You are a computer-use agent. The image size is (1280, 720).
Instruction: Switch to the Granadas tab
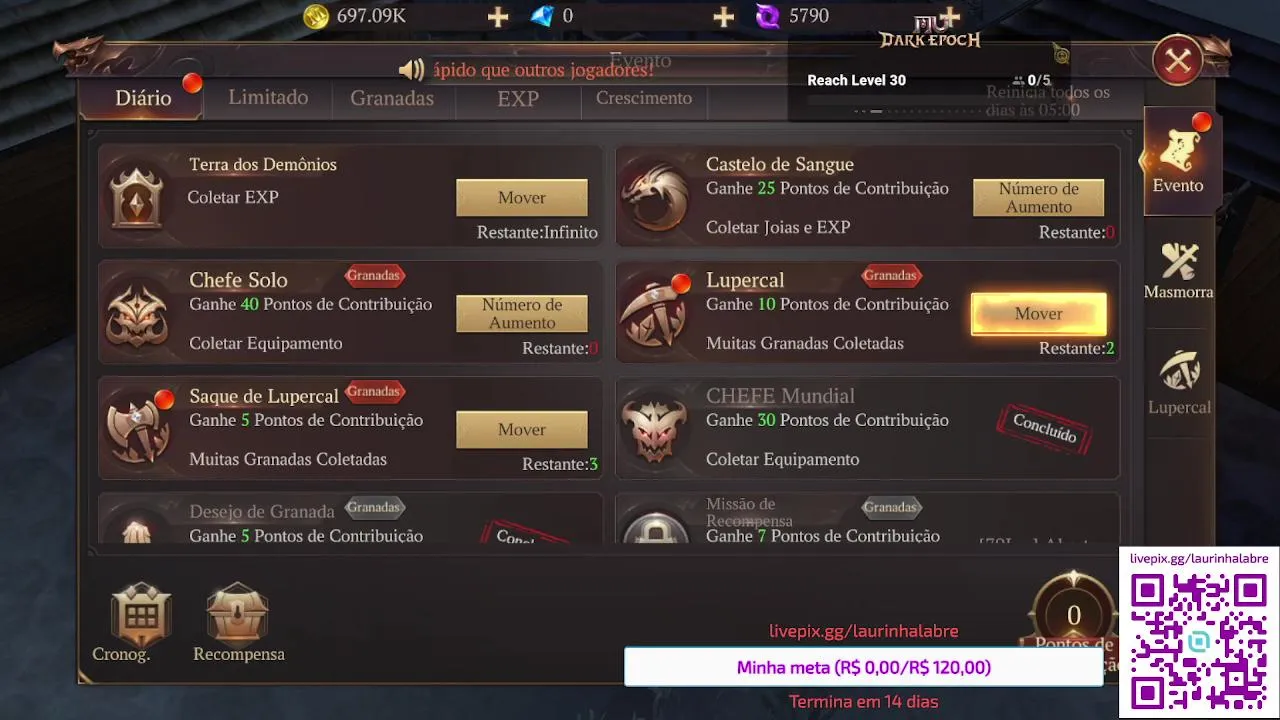[392, 98]
